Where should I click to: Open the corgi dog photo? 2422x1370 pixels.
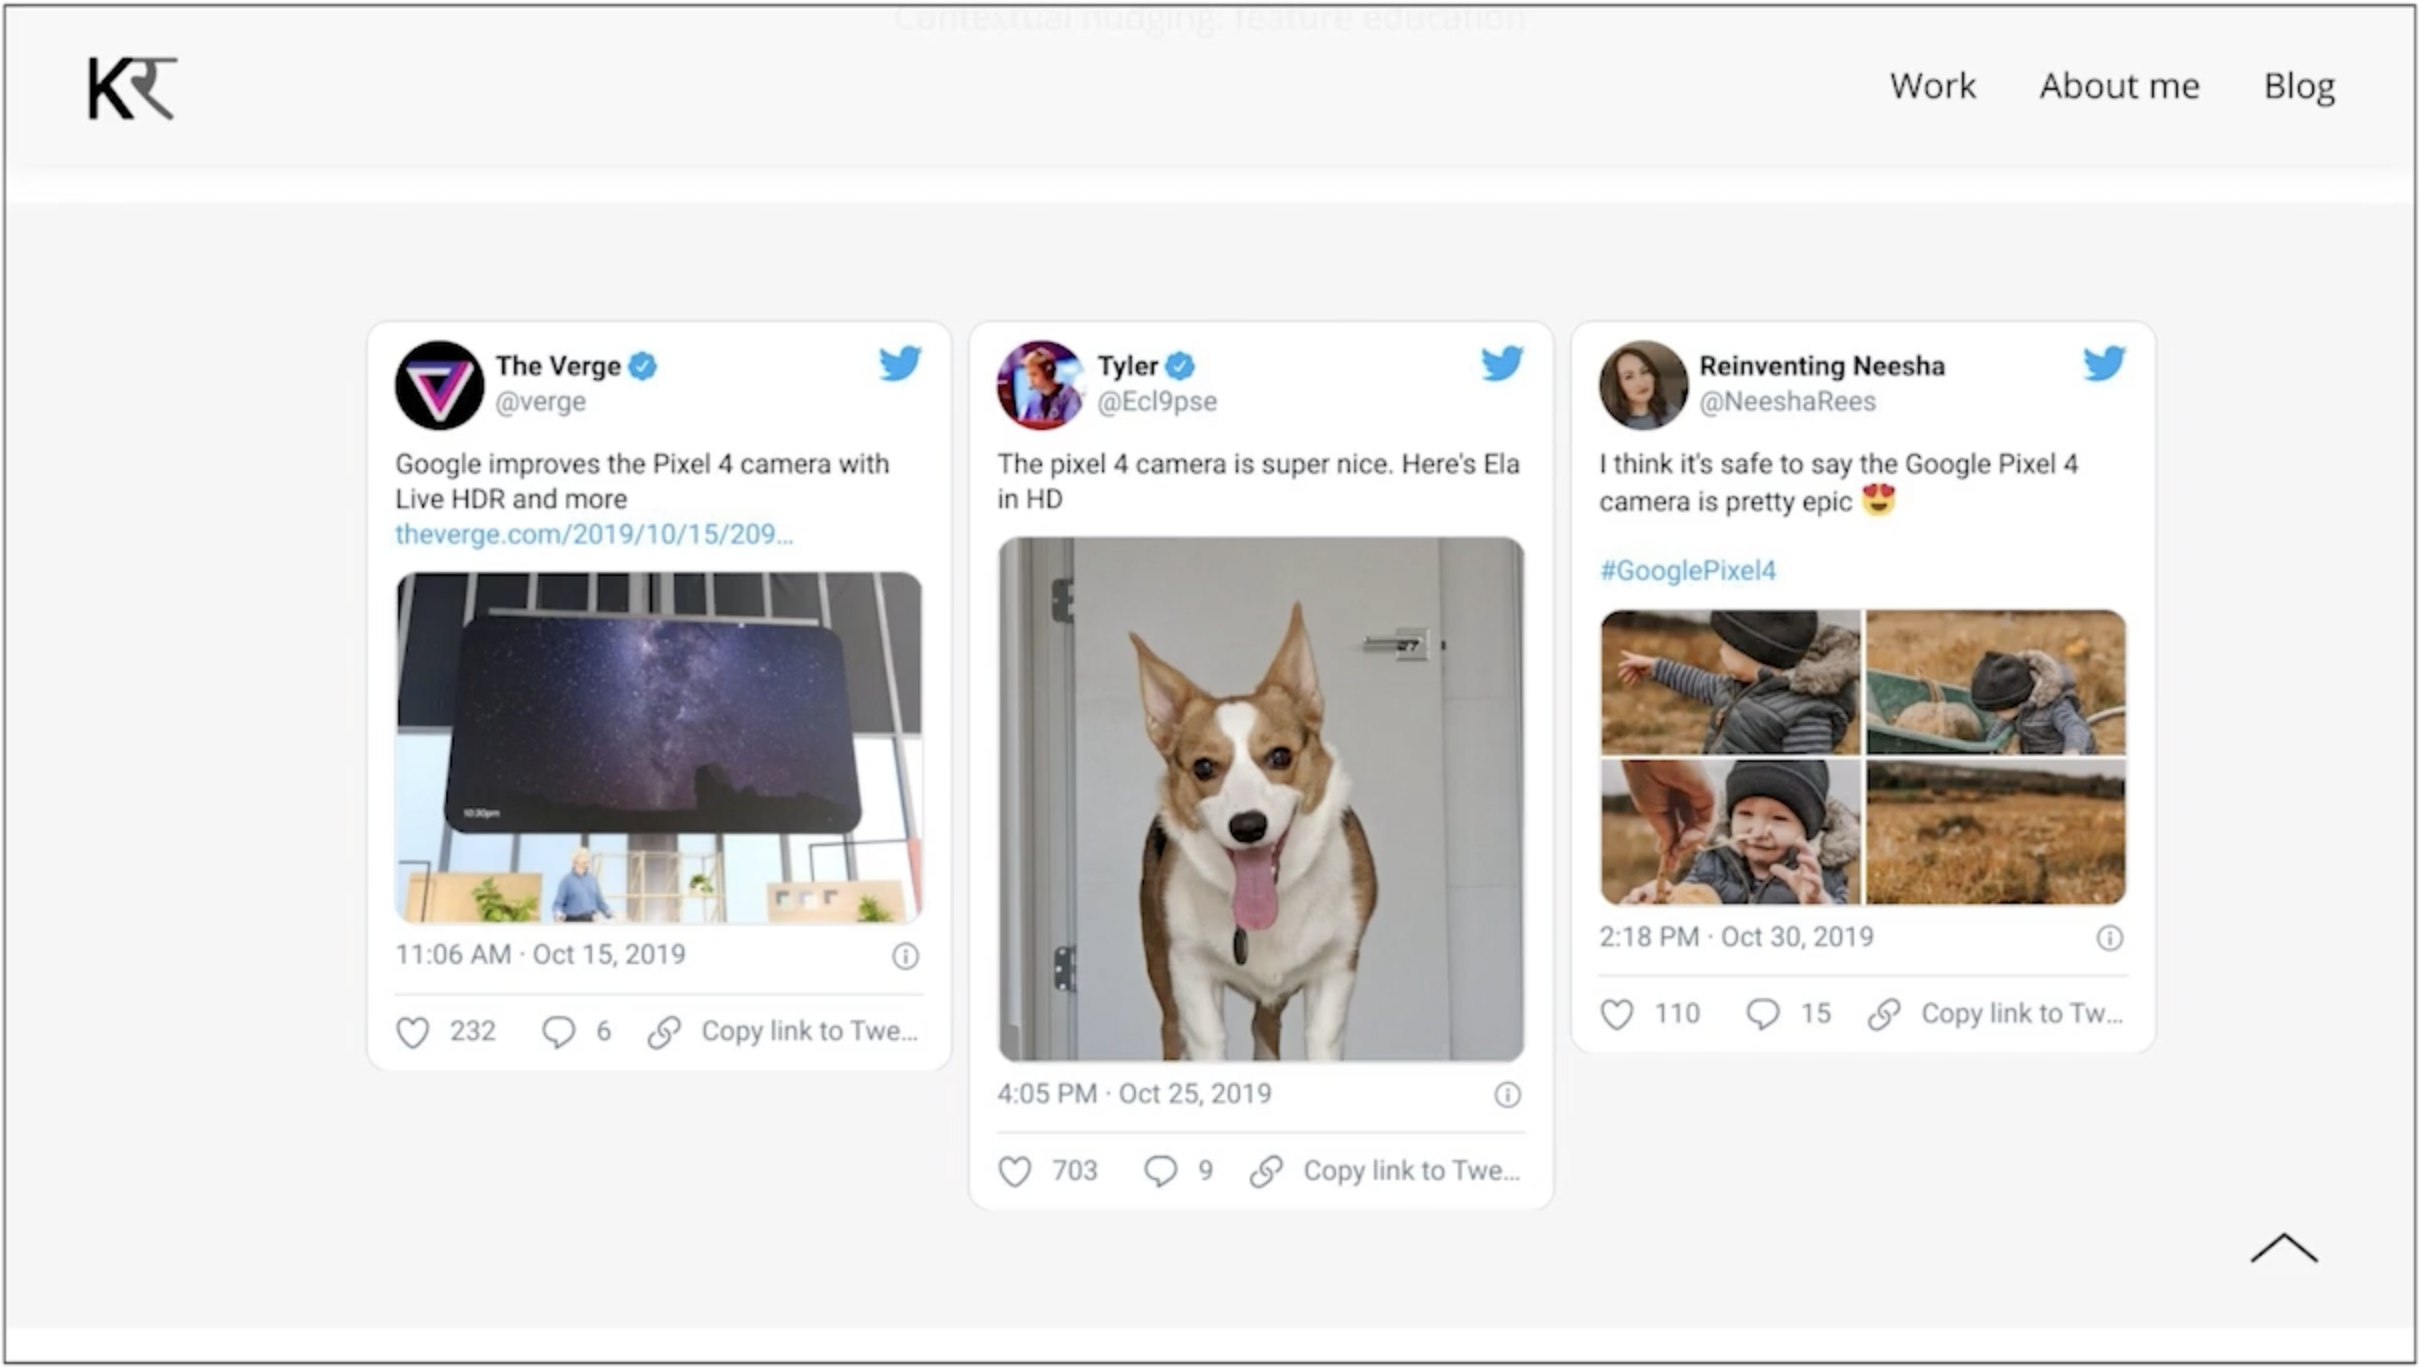(x=1261, y=798)
